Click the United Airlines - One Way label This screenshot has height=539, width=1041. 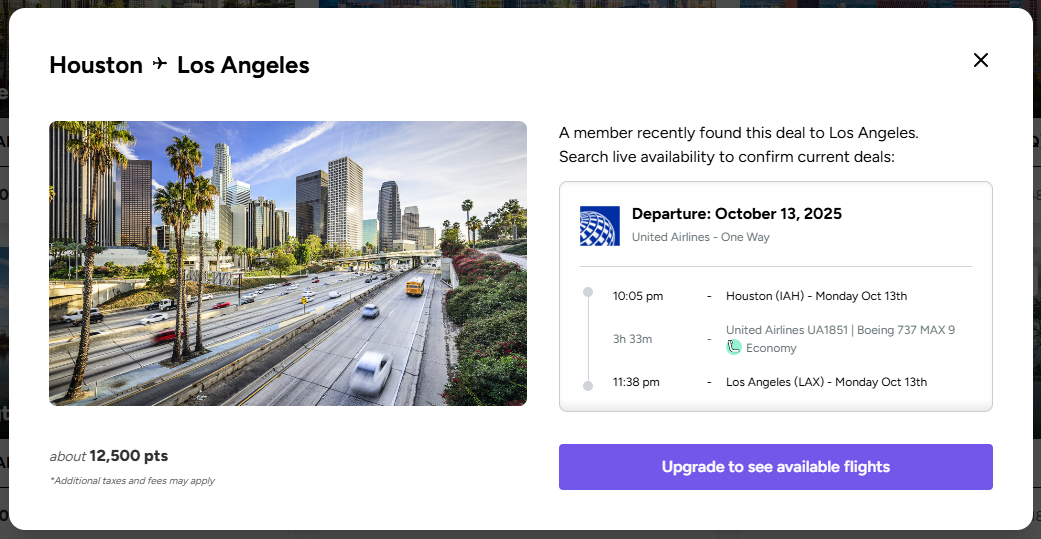coord(701,237)
